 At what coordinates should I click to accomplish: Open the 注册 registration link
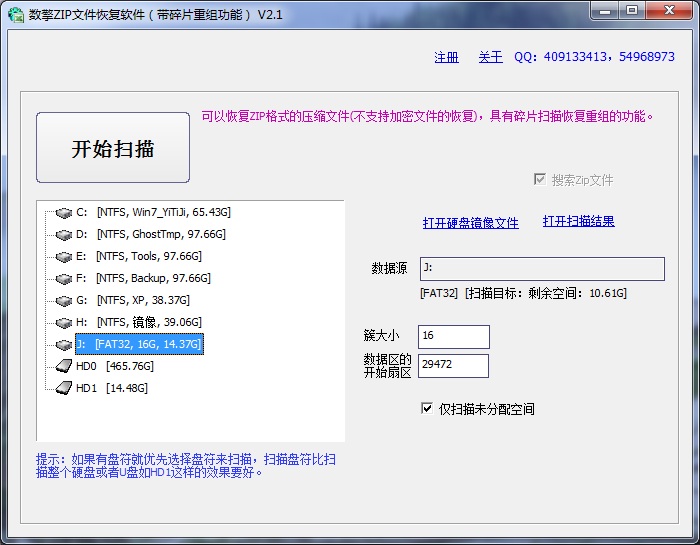pyautogui.click(x=446, y=58)
